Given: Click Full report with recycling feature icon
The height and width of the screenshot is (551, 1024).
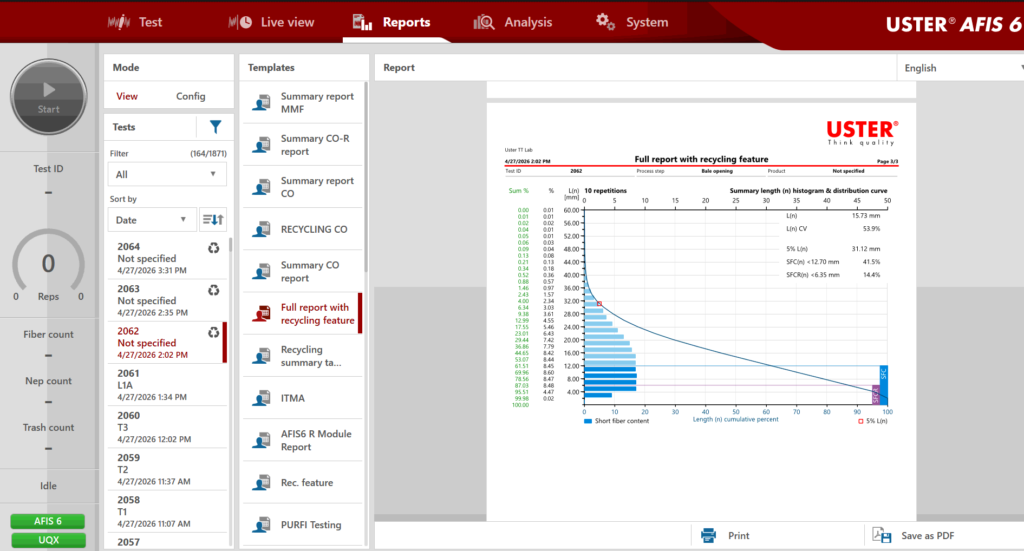Looking at the screenshot, I should point(262,314).
